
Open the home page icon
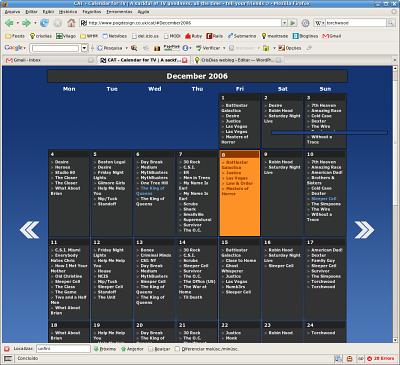(71, 23)
